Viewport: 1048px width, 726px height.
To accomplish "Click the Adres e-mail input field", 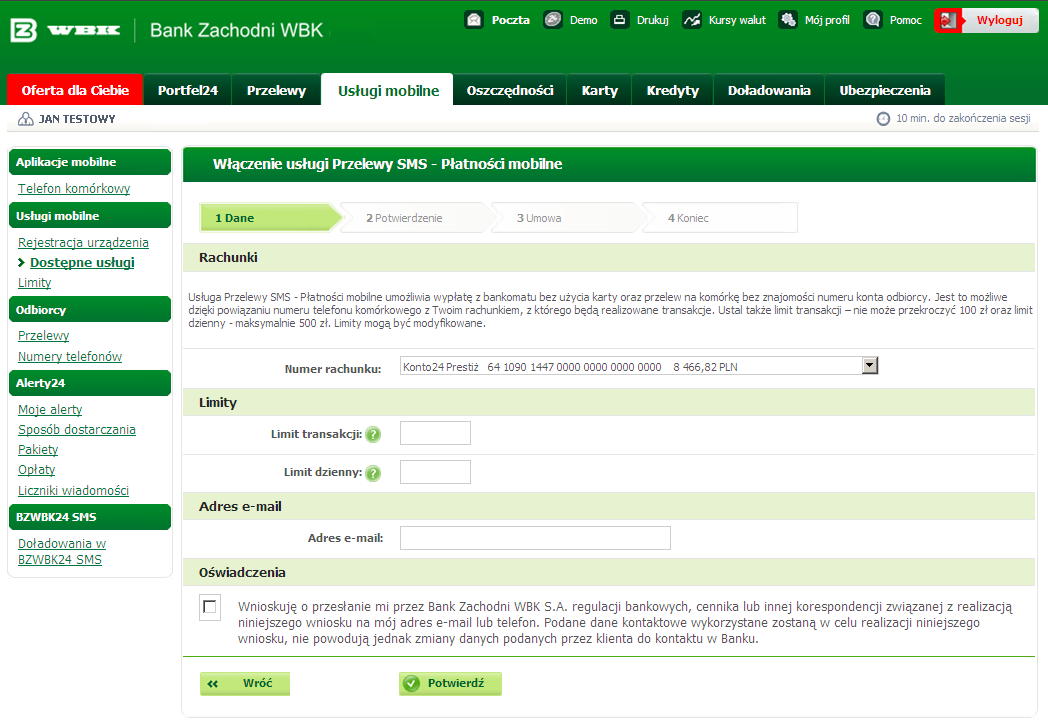I will coord(535,537).
